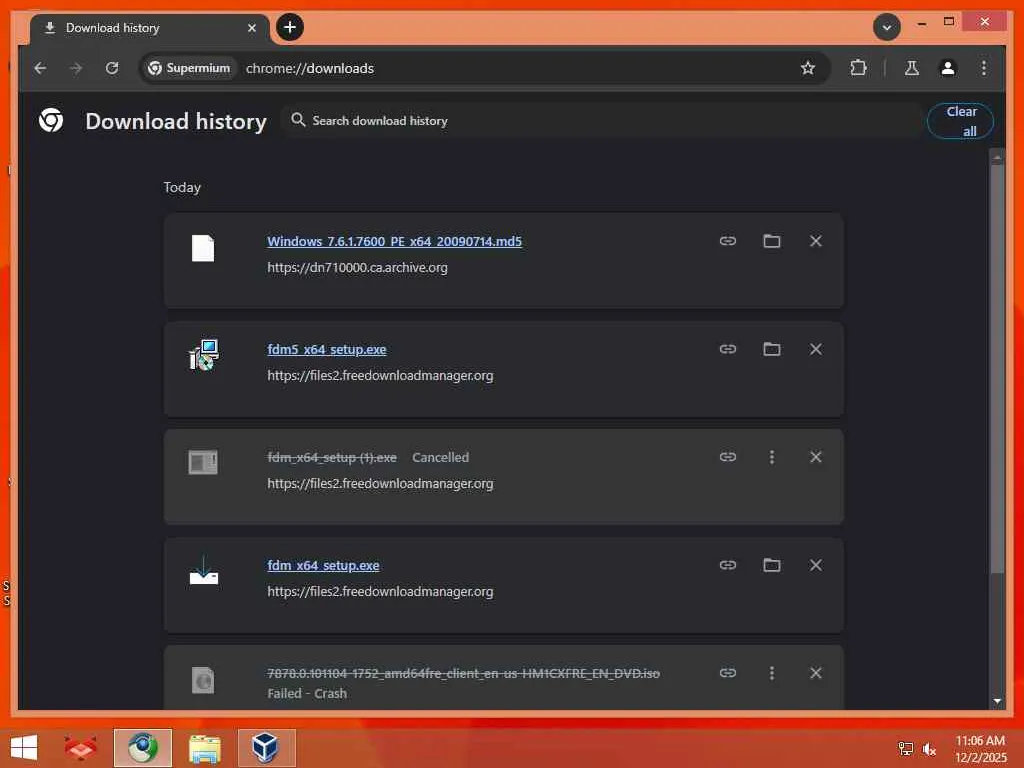
Task: Open the VirtualBox taskbar icon
Action: coord(266,748)
